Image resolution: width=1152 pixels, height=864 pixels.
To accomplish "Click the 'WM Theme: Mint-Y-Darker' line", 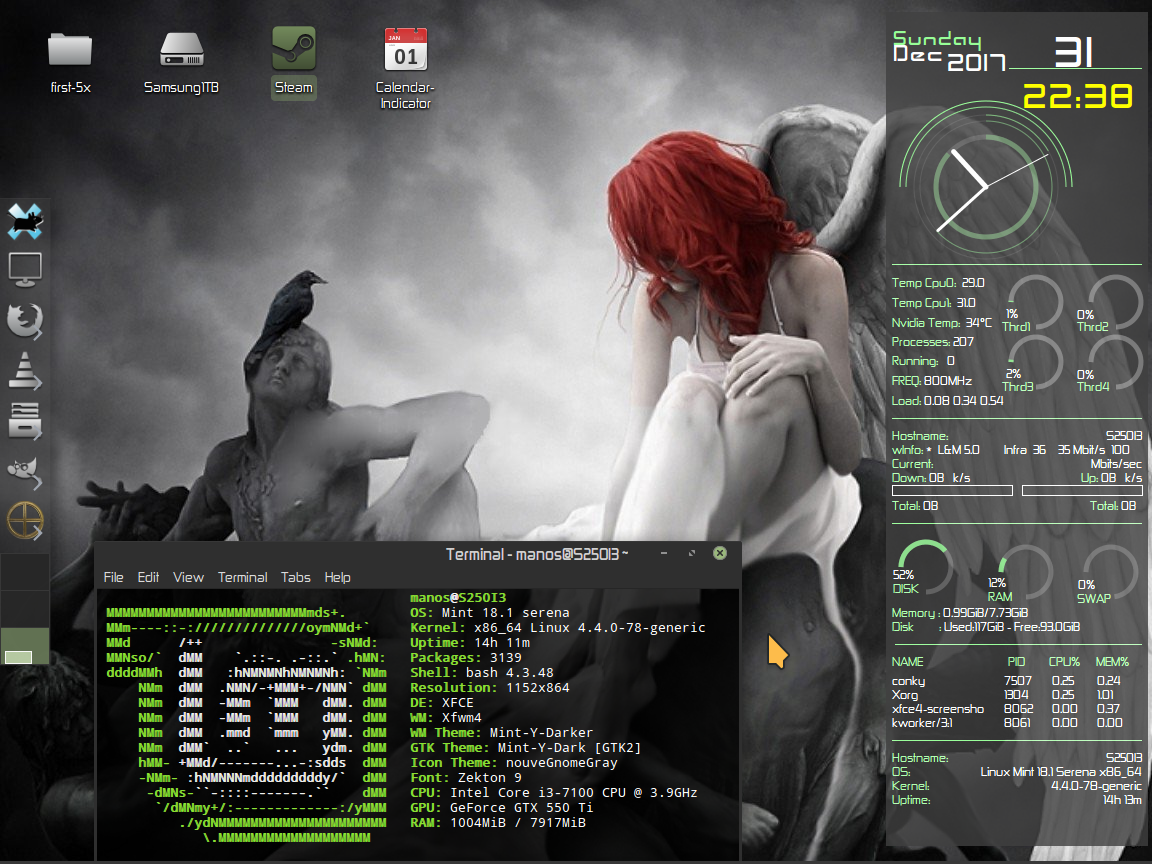I will (x=501, y=733).
